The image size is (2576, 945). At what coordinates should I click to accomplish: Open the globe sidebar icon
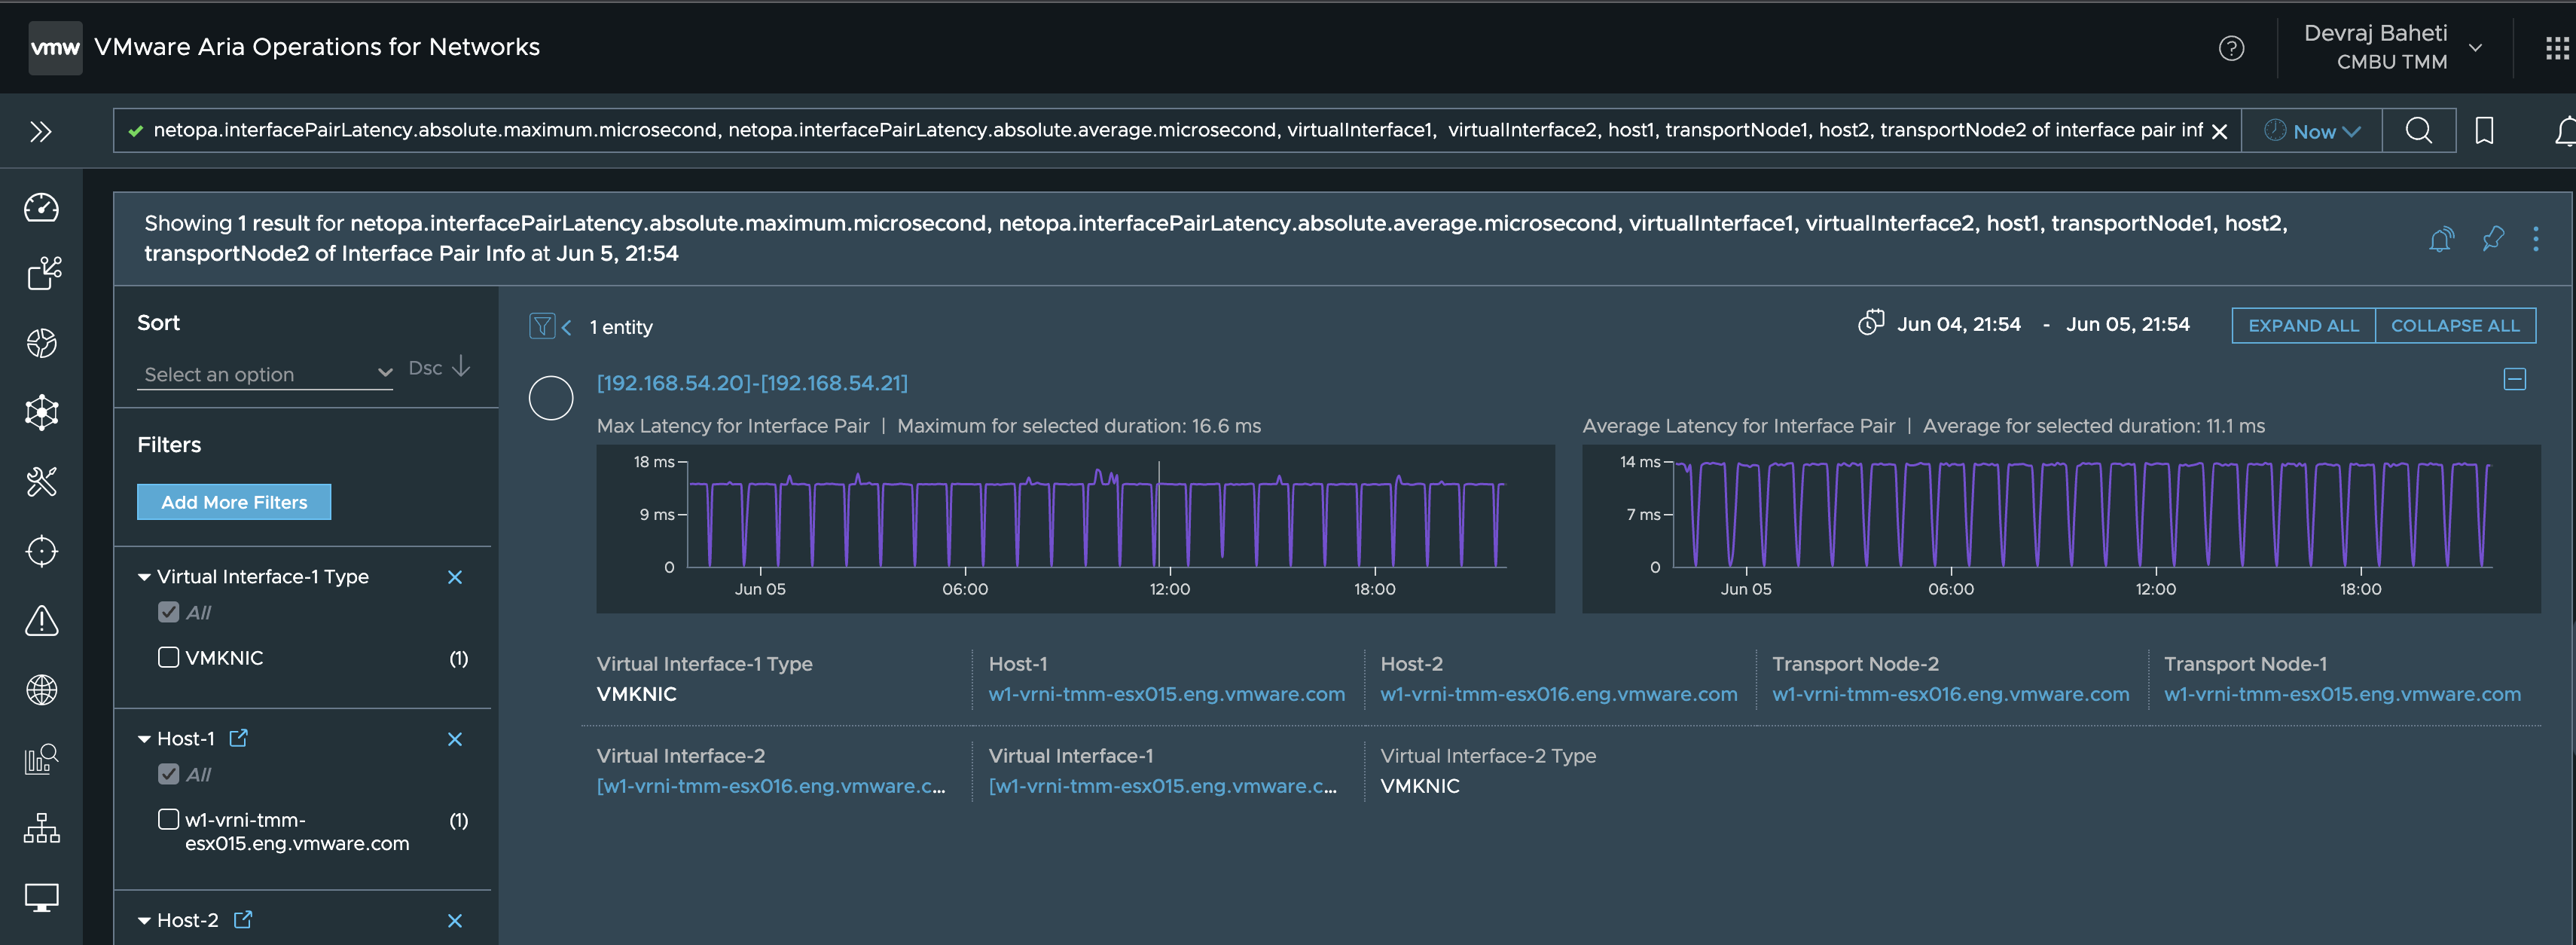(41, 689)
